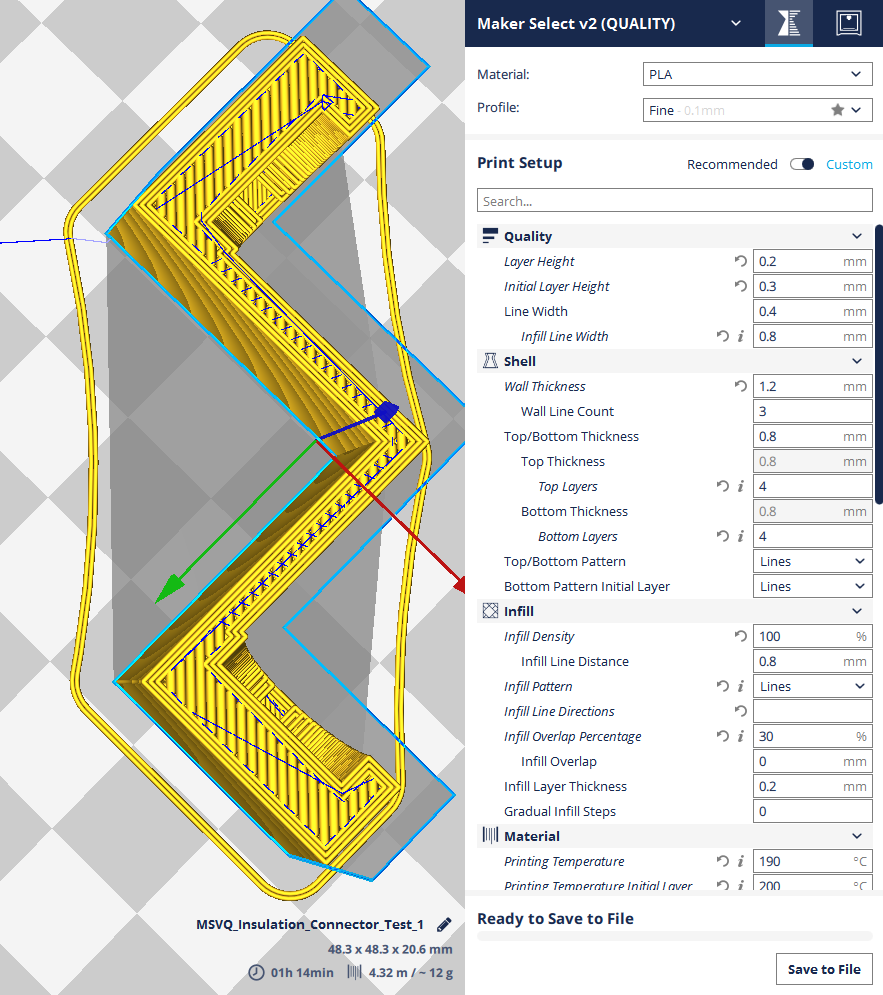The image size is (883, 995).
Task: Switch to the slicing settings tab in header
Action: 788,23
